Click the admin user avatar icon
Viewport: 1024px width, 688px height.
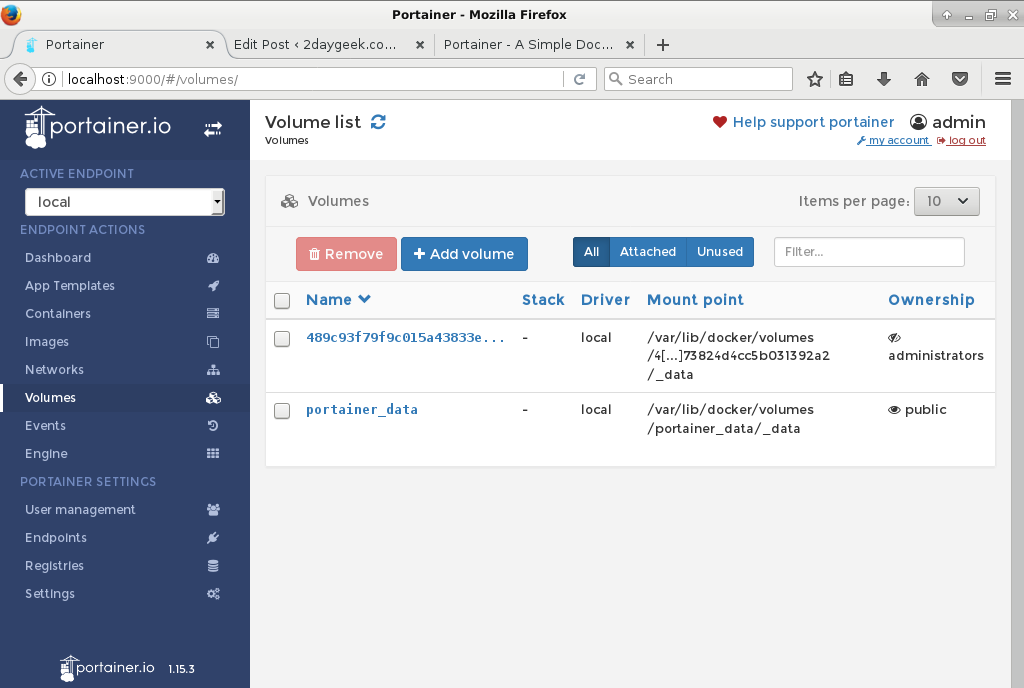click(x=918, y=122)
